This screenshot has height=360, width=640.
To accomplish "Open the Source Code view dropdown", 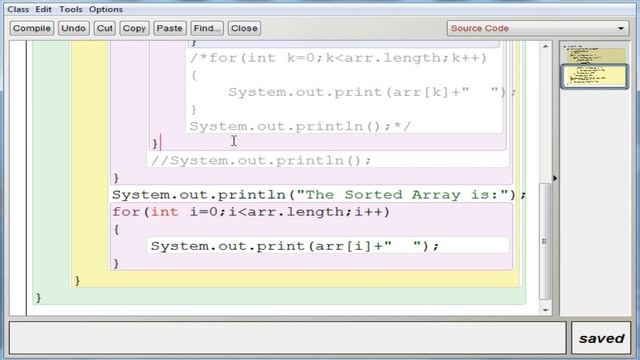I will pos(538,28).
